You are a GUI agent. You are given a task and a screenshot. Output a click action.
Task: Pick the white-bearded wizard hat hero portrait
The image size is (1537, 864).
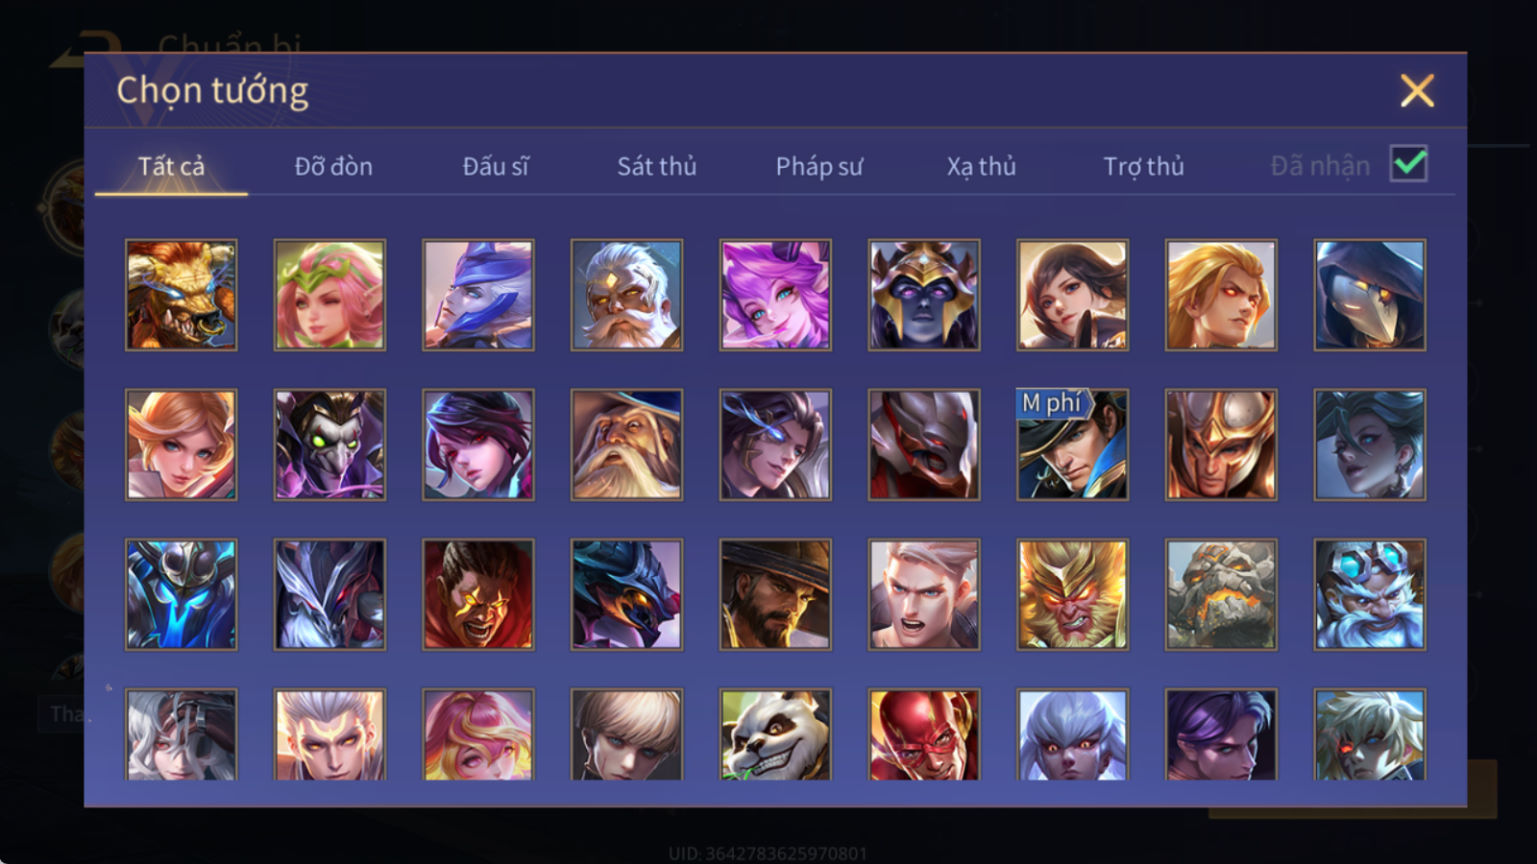click(x=627, y=445)
